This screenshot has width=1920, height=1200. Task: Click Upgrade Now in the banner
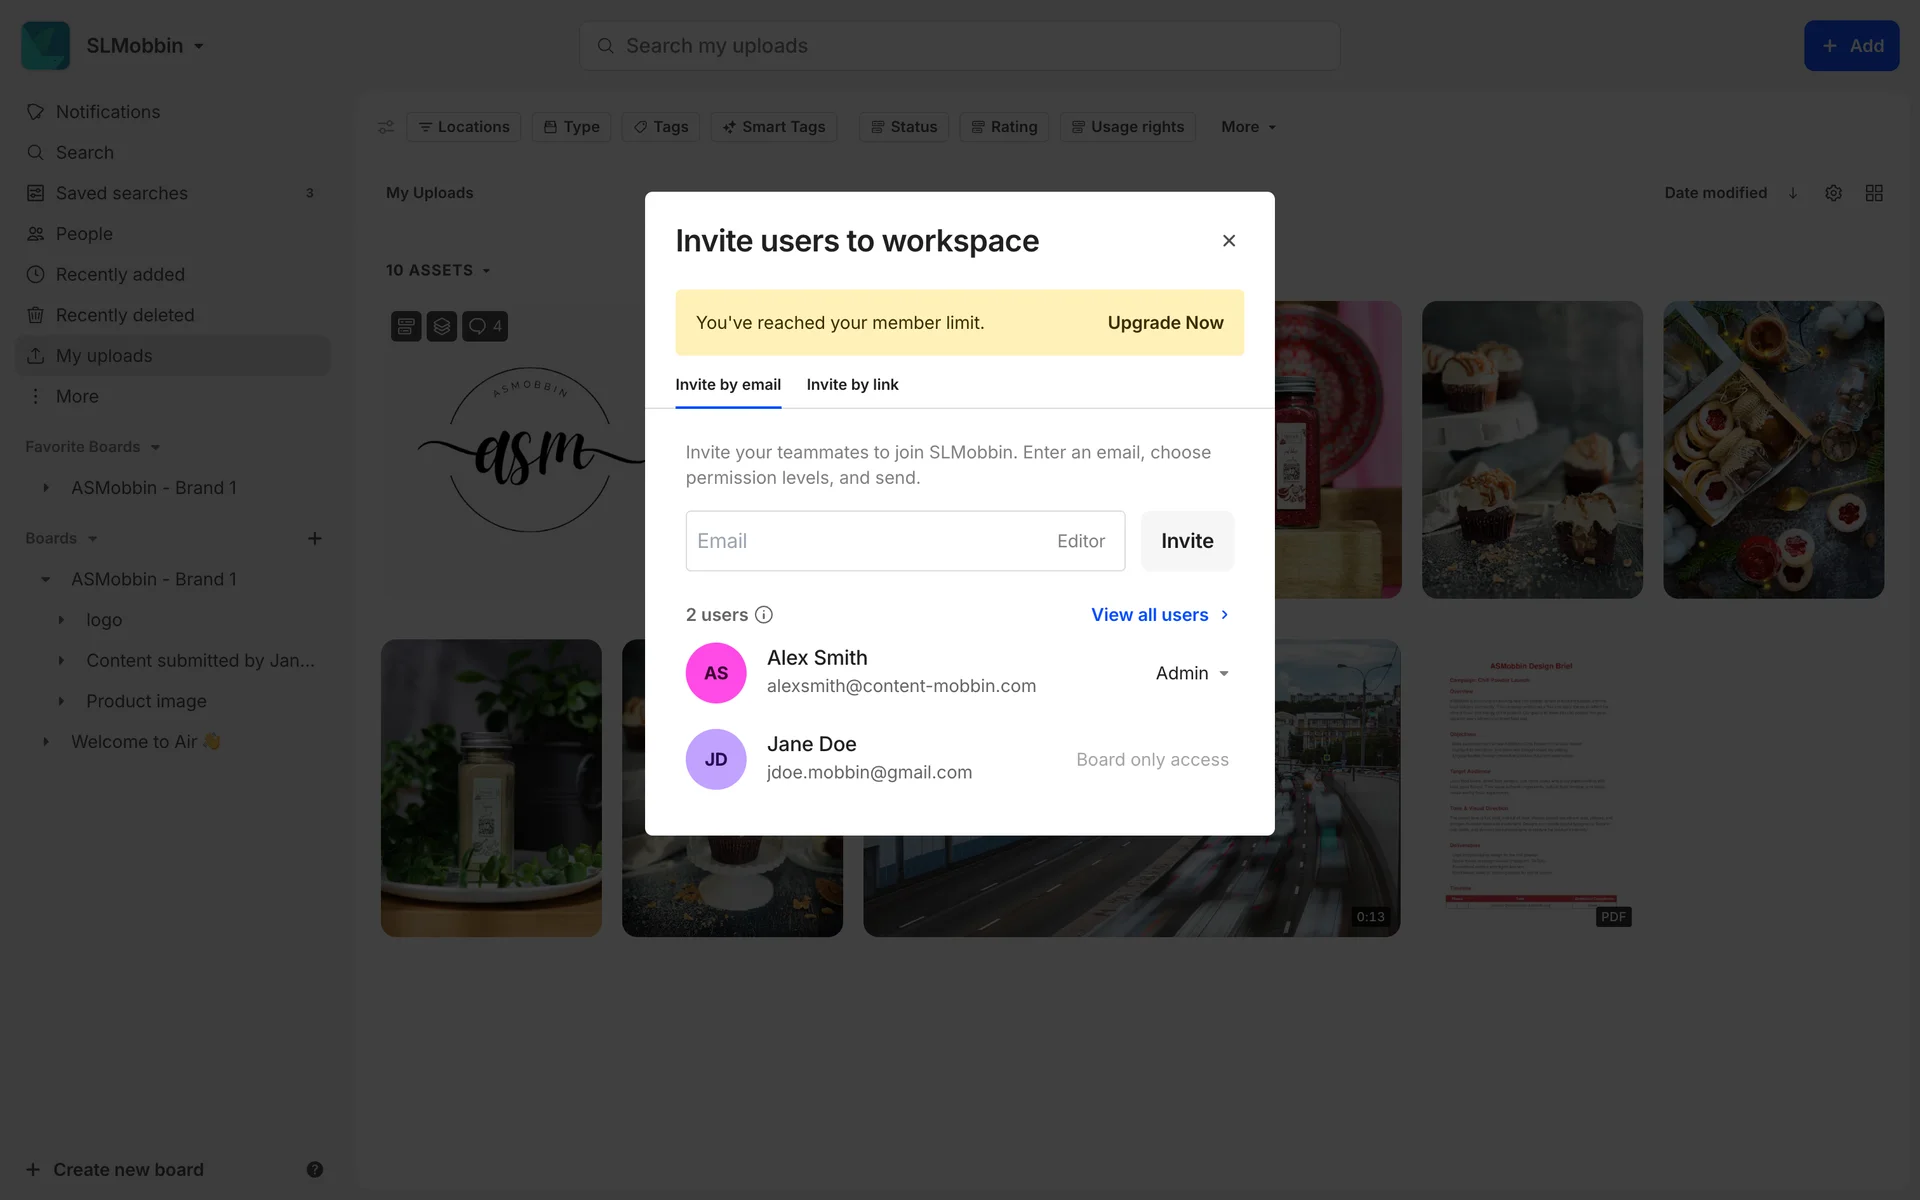coord(1165,323)
